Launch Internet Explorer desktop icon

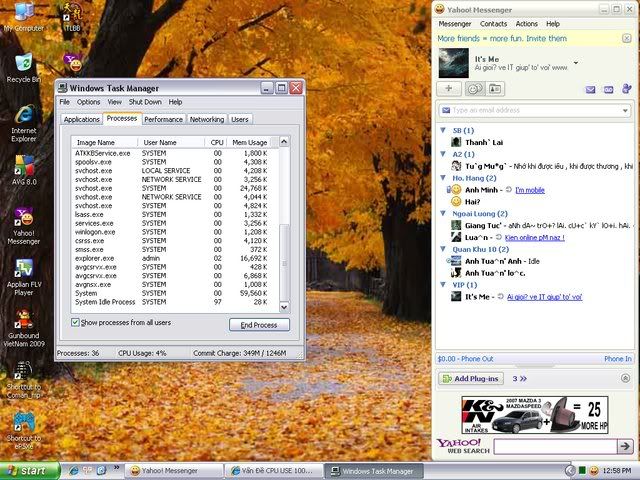[x=24, y=123]
